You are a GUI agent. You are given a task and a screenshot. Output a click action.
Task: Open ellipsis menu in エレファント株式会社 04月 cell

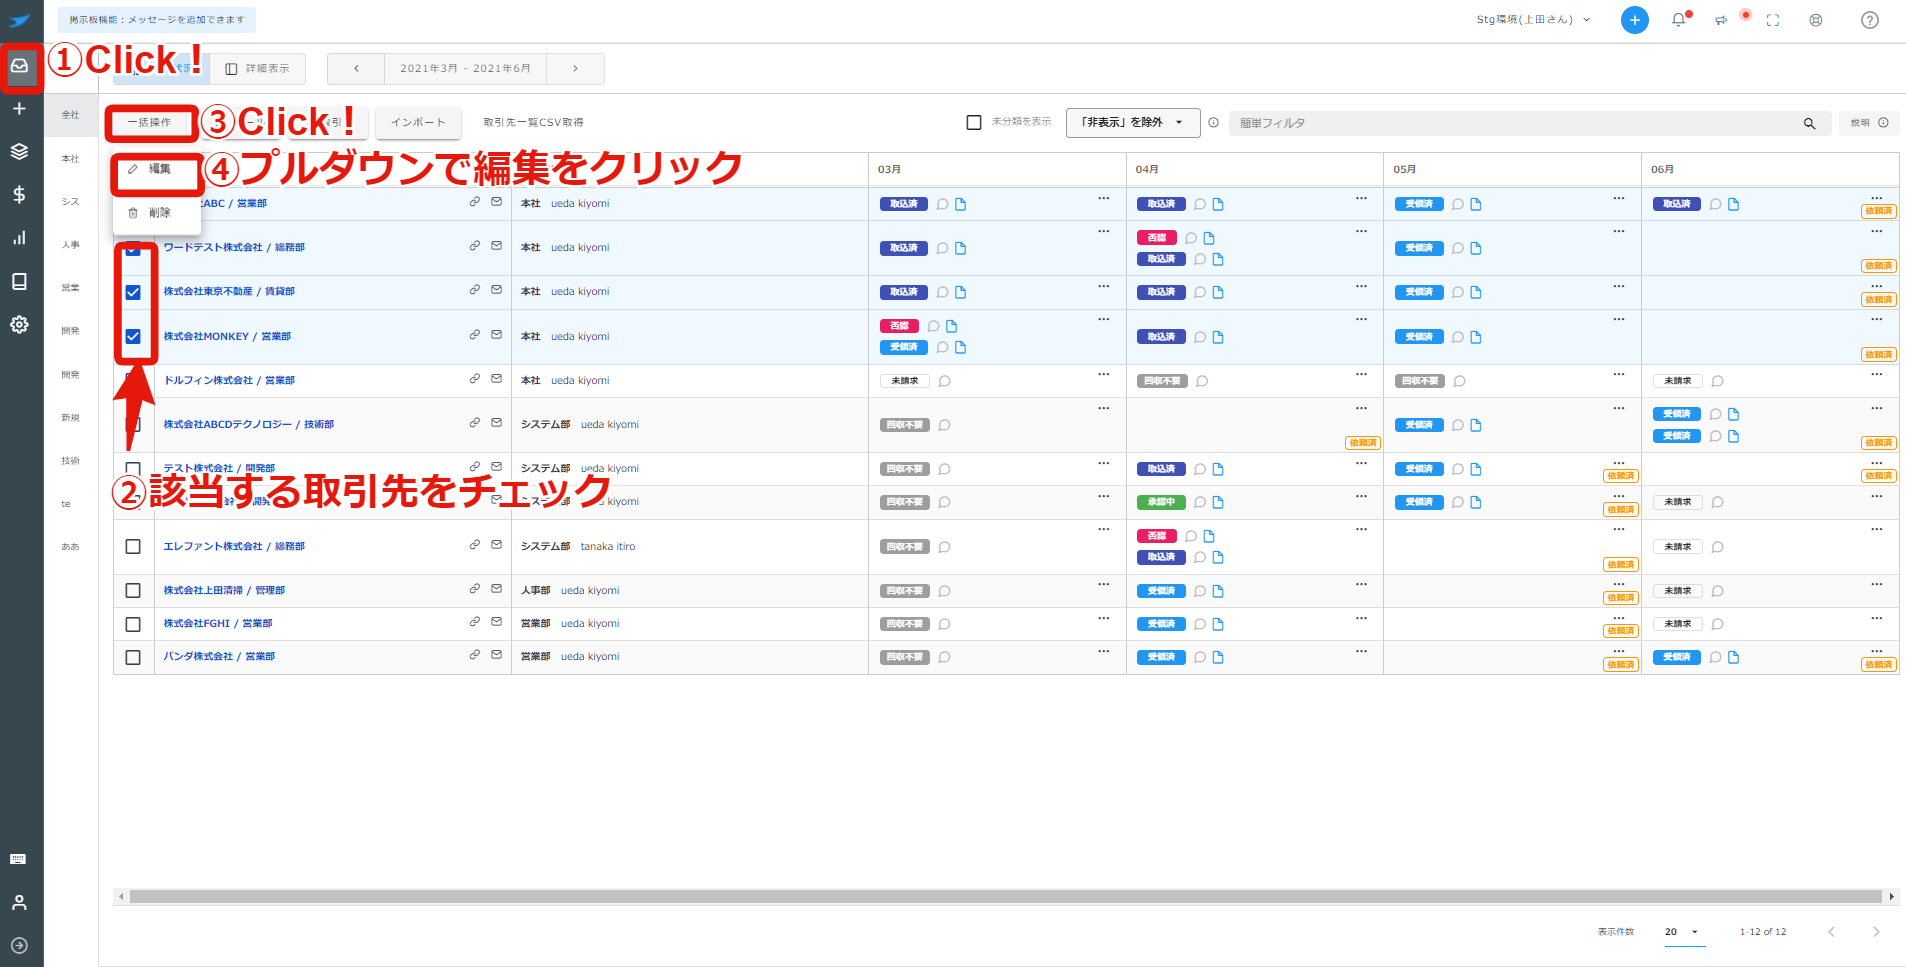(x=1361, y=529)
